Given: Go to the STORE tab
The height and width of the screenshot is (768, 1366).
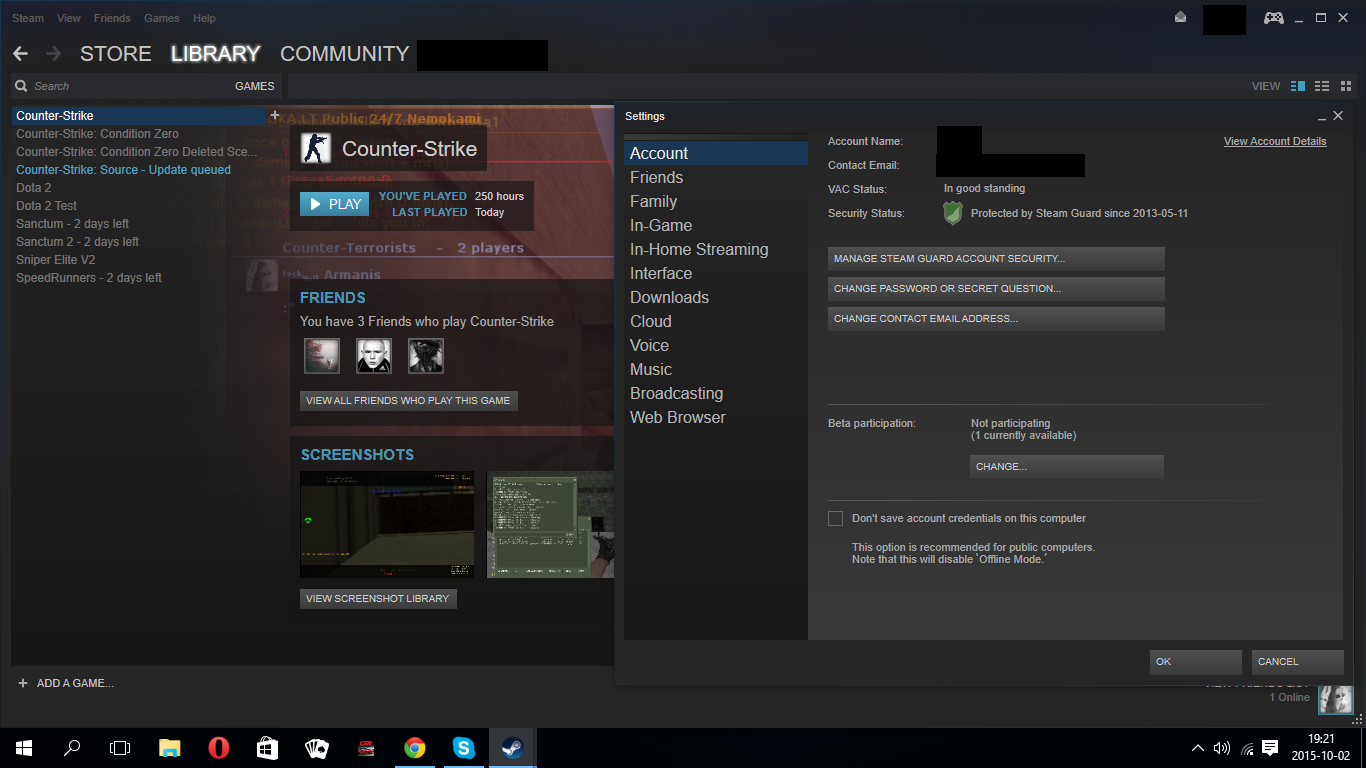Looking at the screenshot, I should (116, 54).
